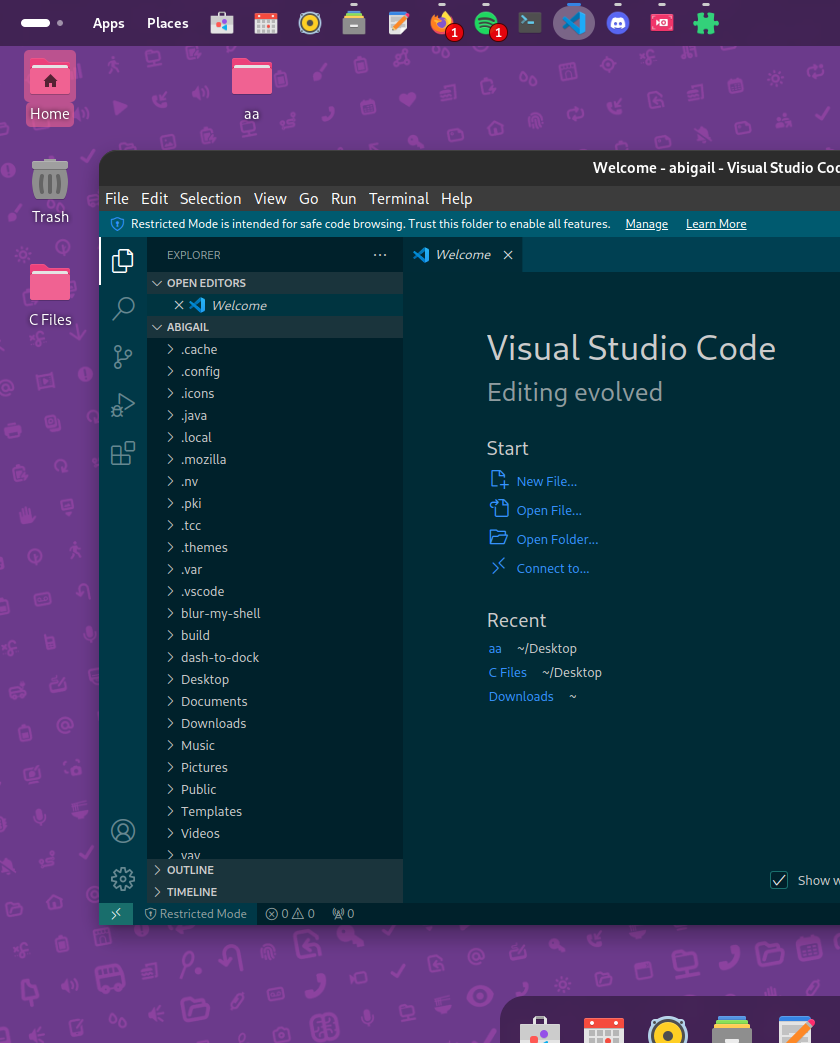Open the Source Control view

pyautogui.click(x=123, y=356)
